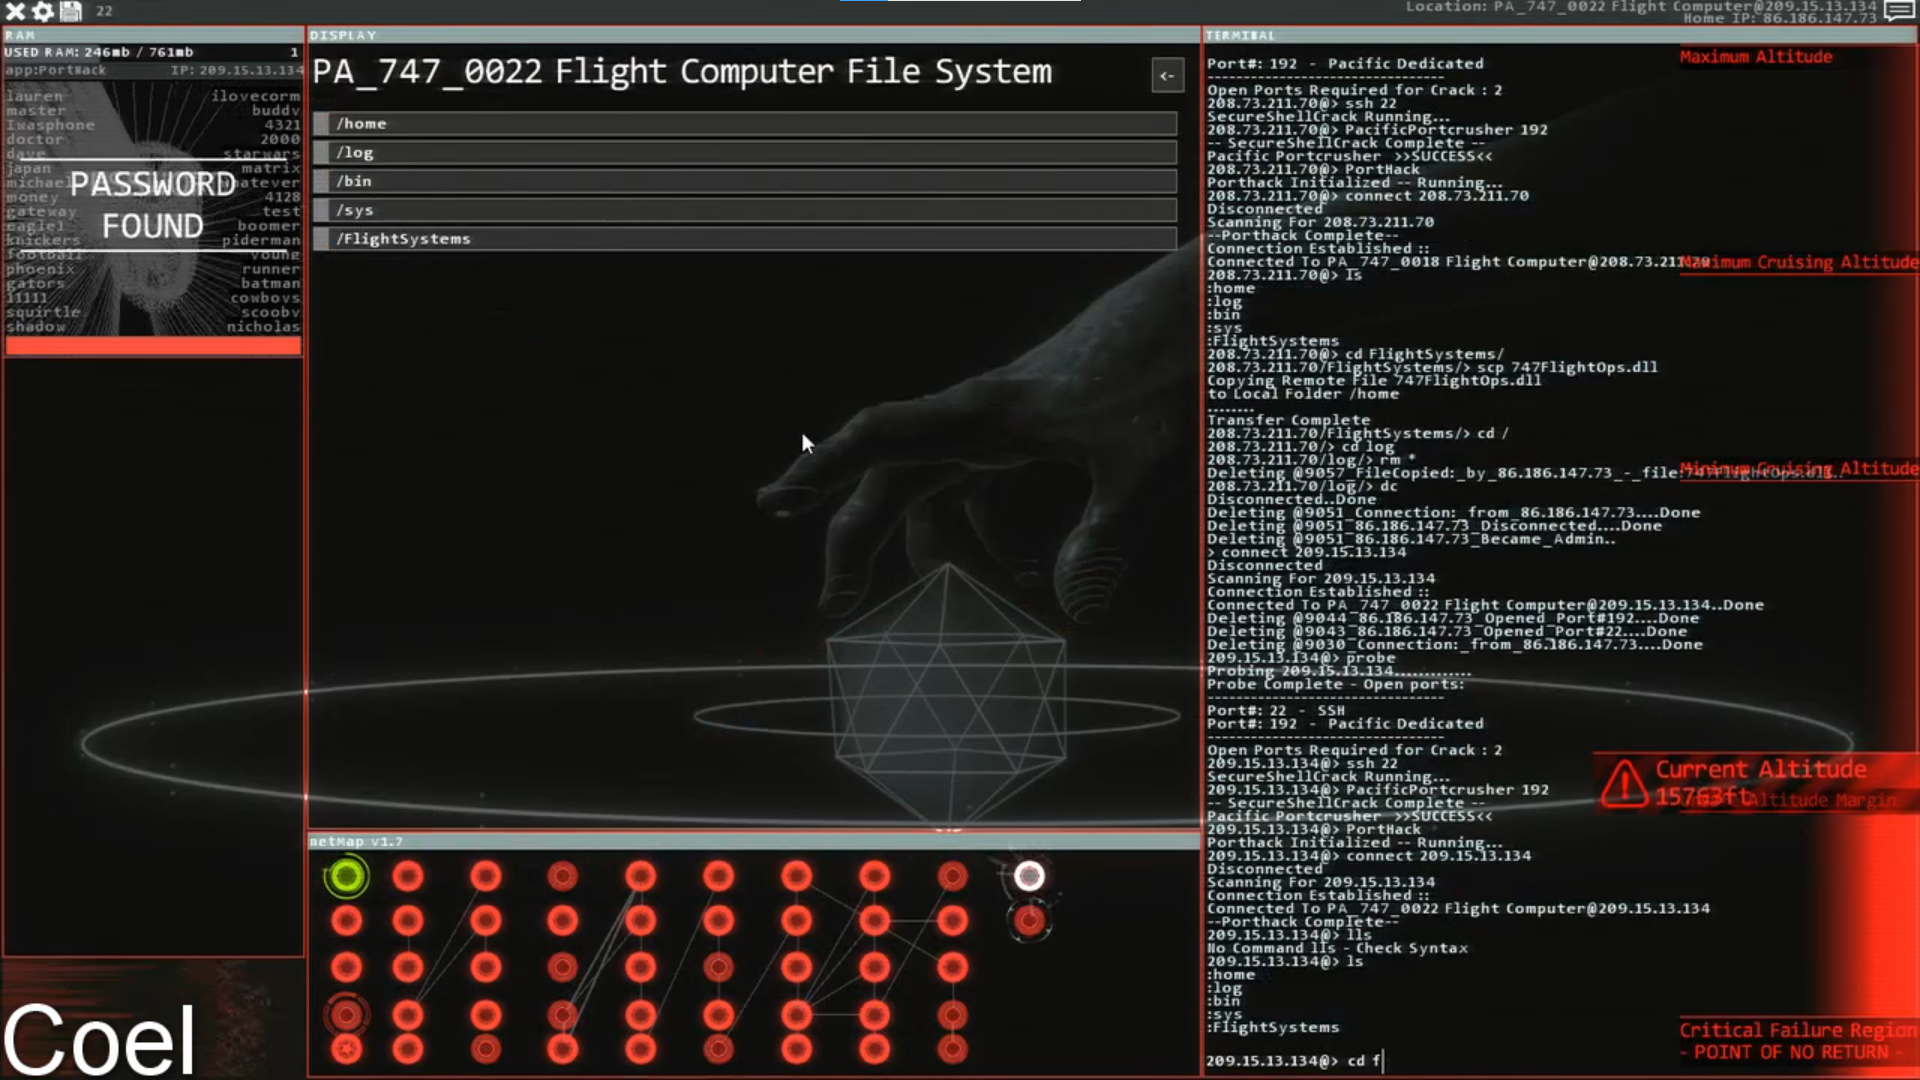Expand the PA_747_0022 Flight Computer panel
1920x1080 pixels.
click(x=1166, y=75)
